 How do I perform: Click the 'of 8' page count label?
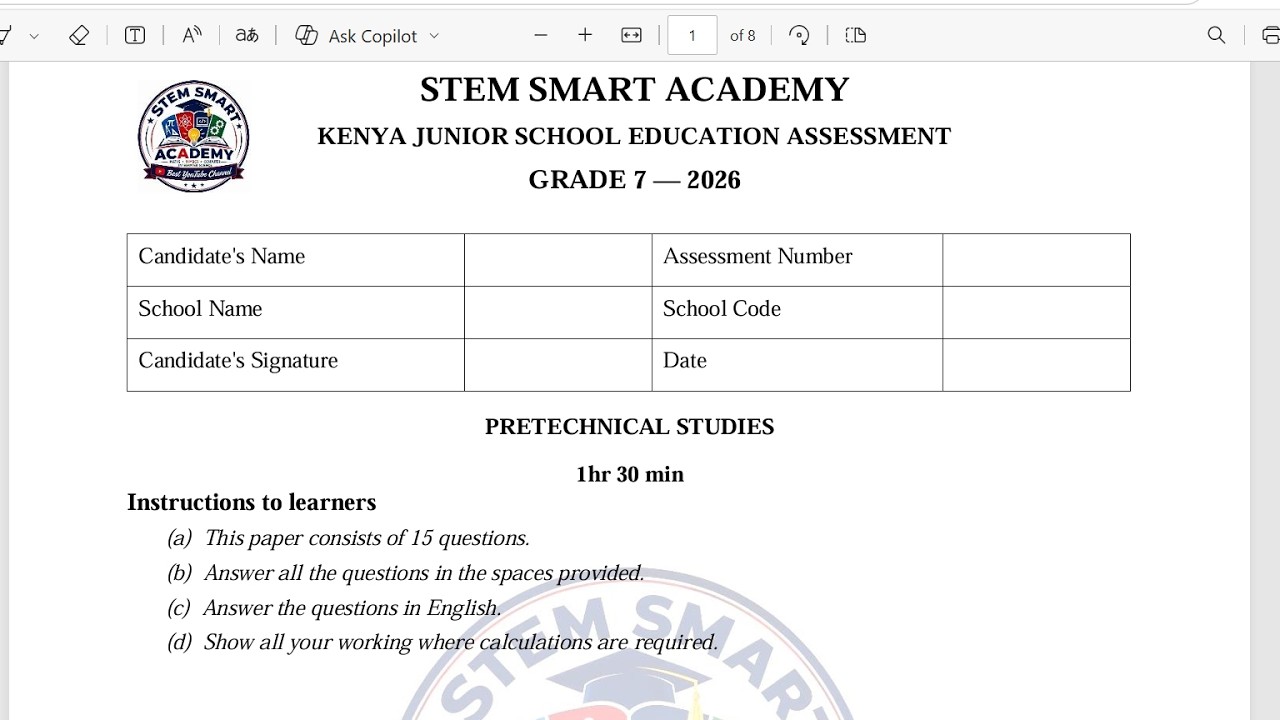click(743, 36)
